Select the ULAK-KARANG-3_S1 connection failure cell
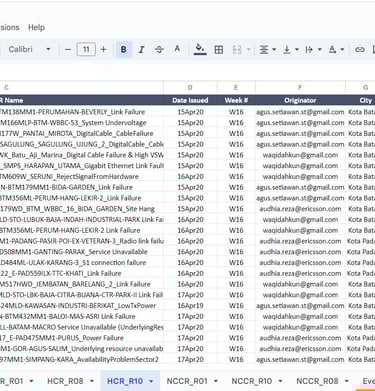The width and height of the screenshot is (375, 391). 82,262
